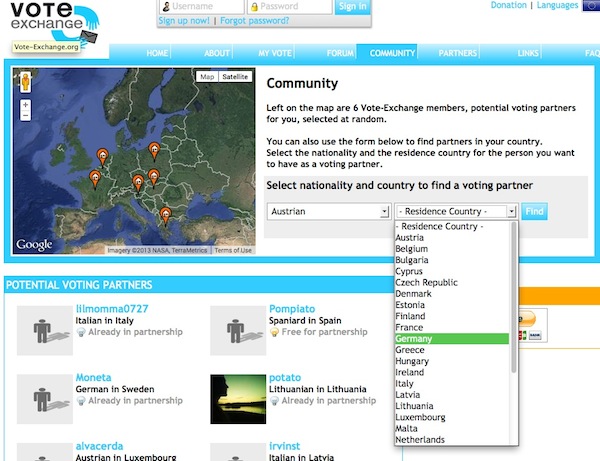Choose Belgium from the country list
This screenshot has width=600, height=461.
pos(452,249)
